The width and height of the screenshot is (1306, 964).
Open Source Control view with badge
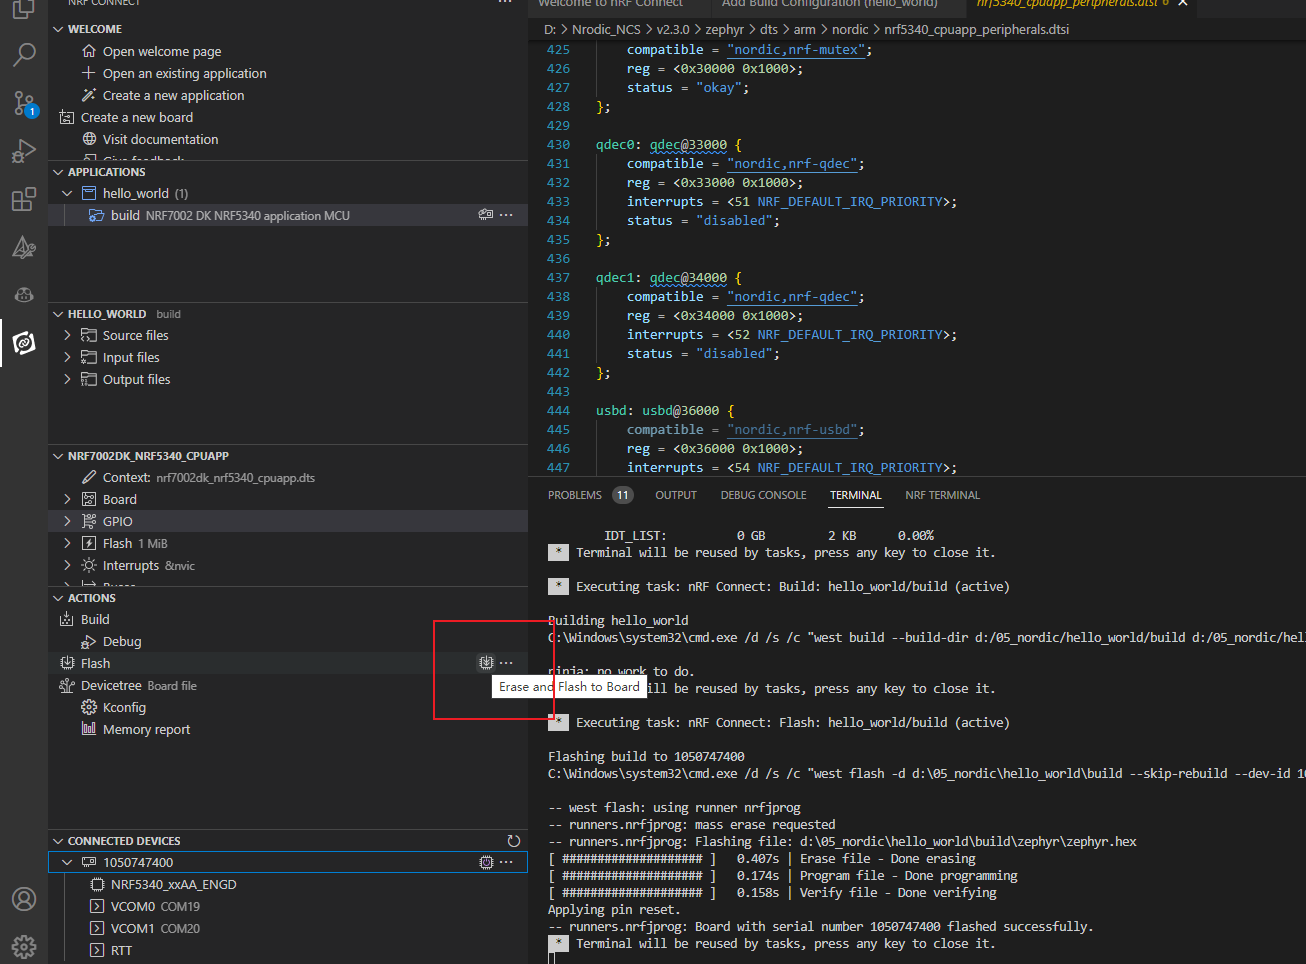tap(24, 103)
